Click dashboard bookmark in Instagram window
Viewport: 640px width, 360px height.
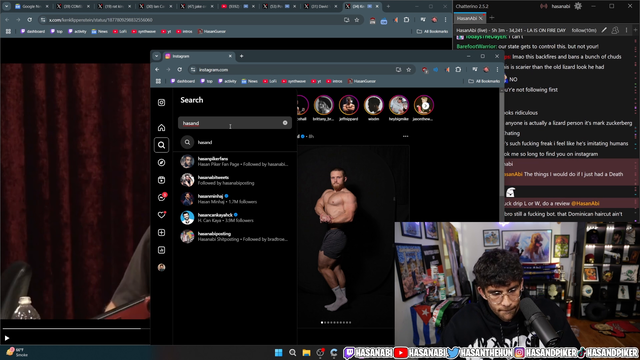tap(182, 81)
